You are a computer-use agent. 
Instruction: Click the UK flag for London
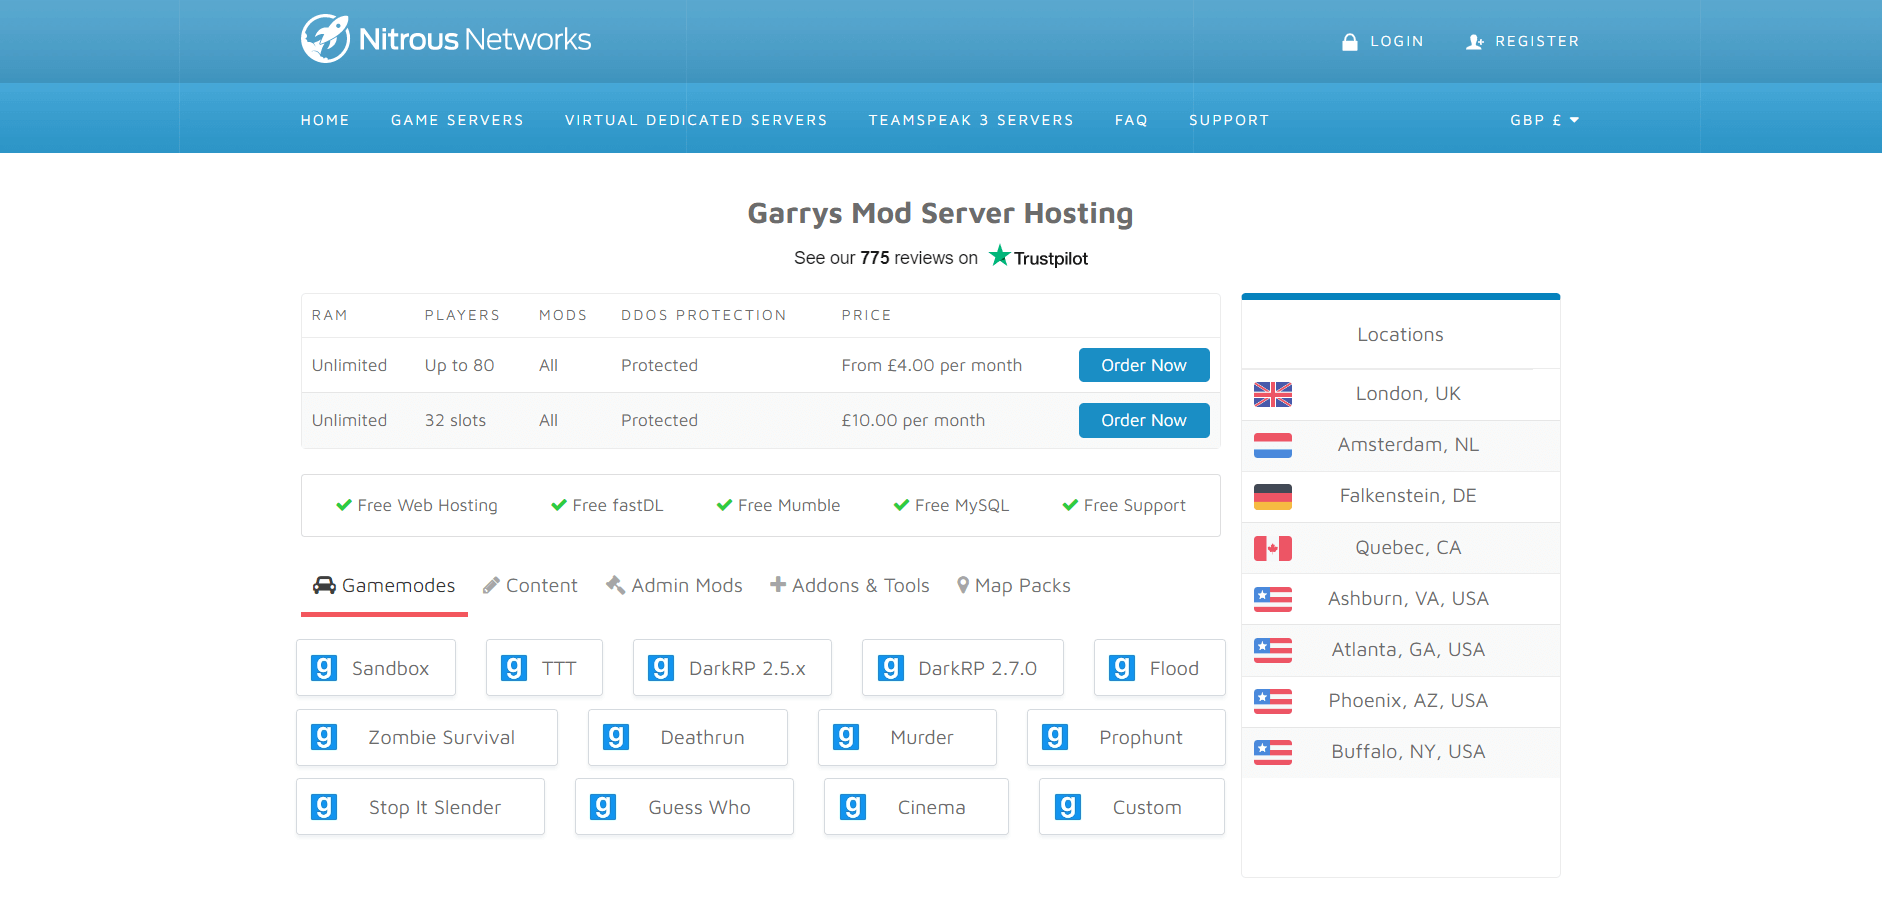tap(1273, 394)
